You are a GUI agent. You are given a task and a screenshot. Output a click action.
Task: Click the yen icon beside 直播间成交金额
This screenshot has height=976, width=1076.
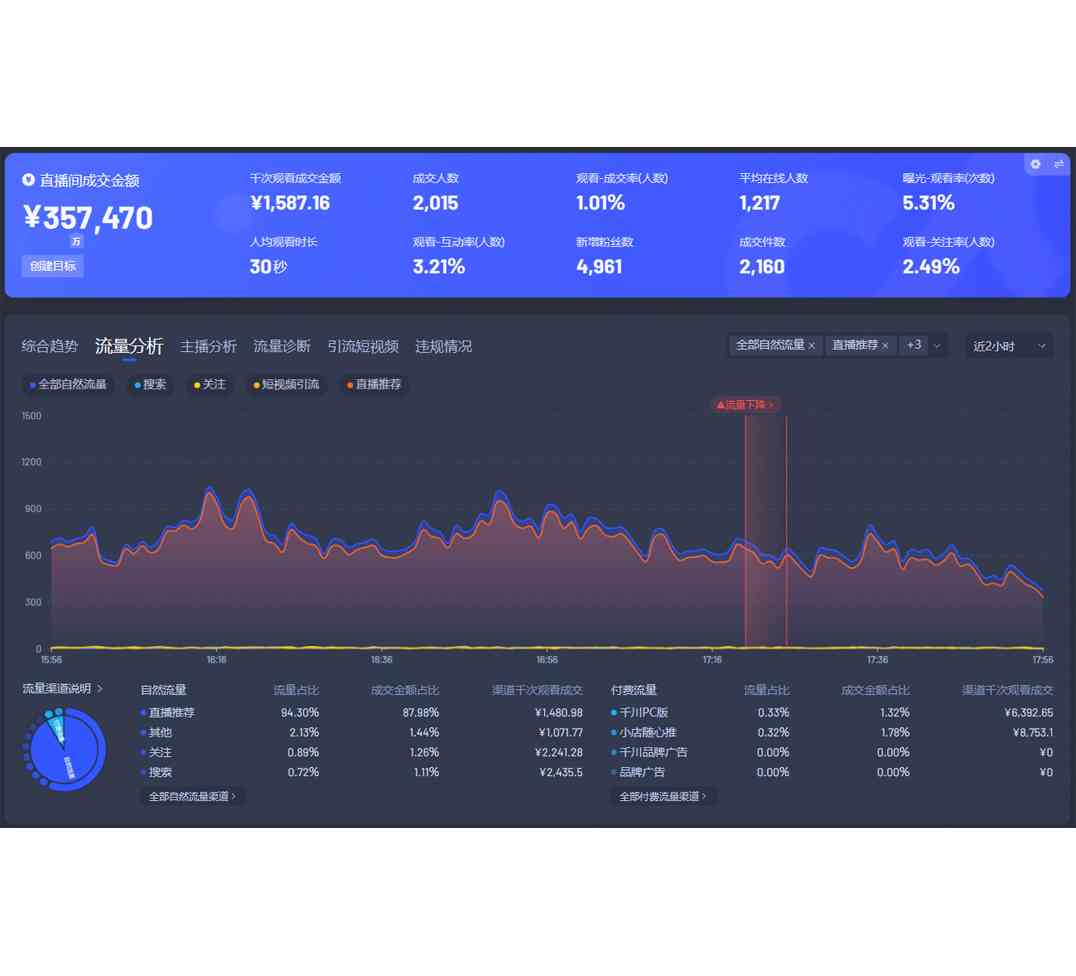tap(28, 180)
